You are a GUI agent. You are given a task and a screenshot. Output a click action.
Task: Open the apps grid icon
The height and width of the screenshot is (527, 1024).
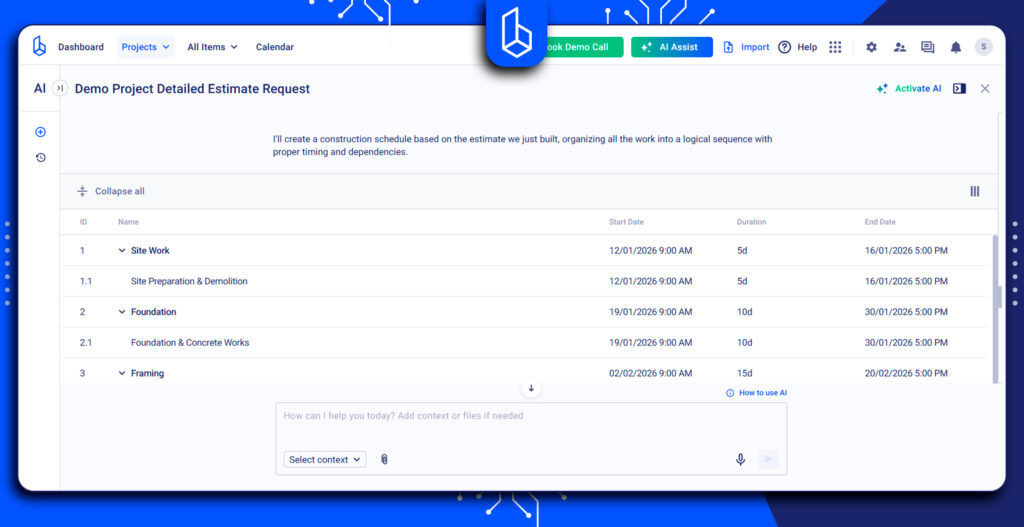pyautogui.click(x=835, y=47)
